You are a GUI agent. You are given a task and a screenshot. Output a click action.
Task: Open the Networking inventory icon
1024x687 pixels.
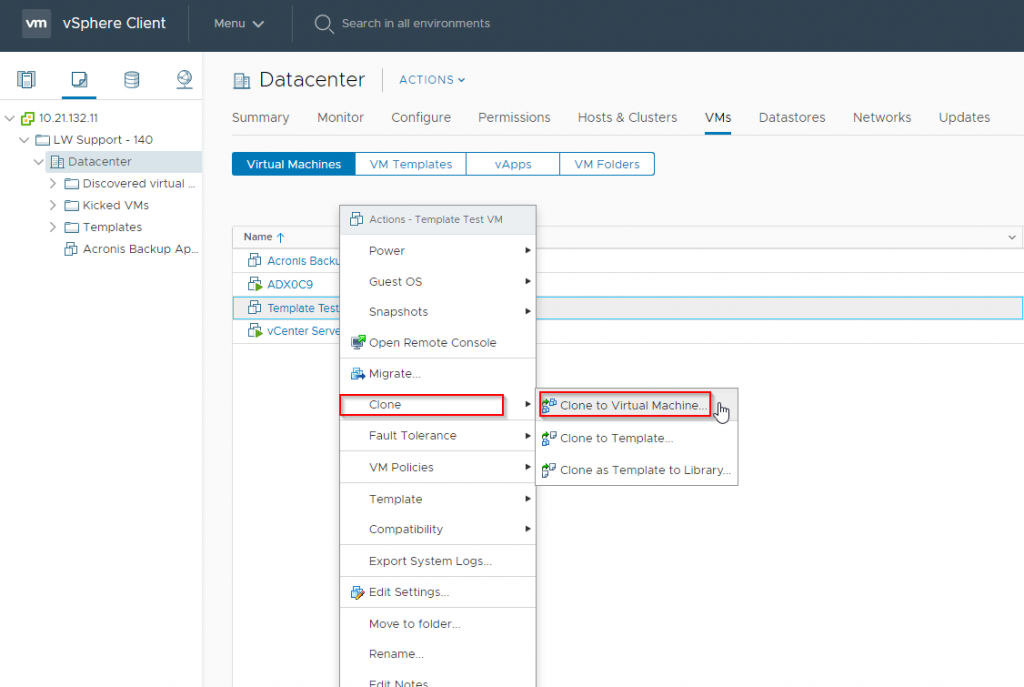[x=184, y=80]
